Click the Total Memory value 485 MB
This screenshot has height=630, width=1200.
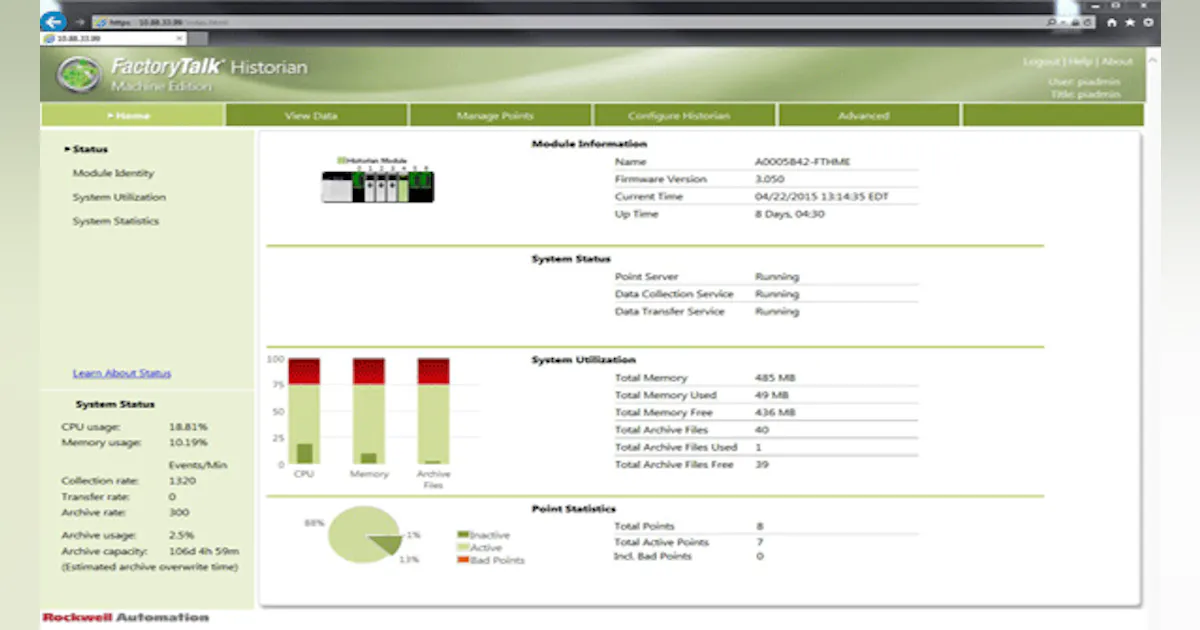click(776, 378)
